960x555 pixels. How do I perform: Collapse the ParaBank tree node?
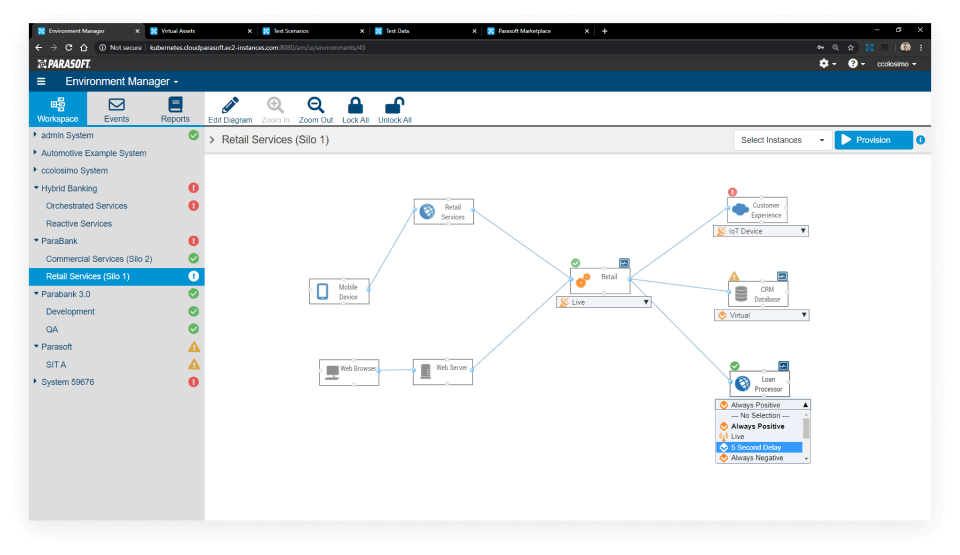point(36,241)
